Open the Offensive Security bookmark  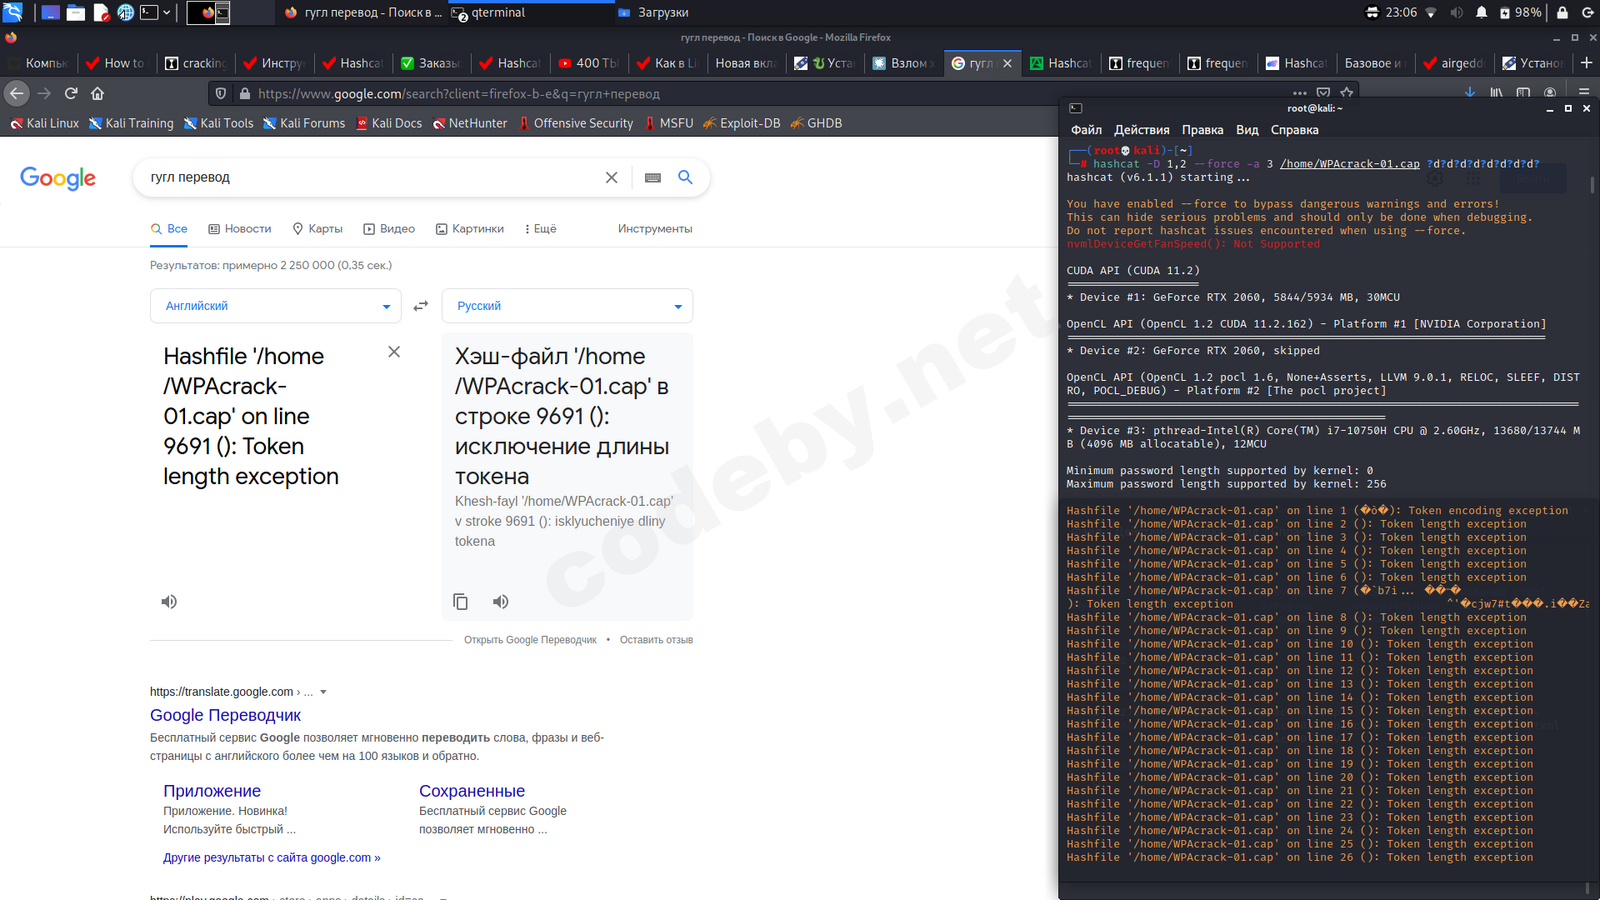click(575, 123)
